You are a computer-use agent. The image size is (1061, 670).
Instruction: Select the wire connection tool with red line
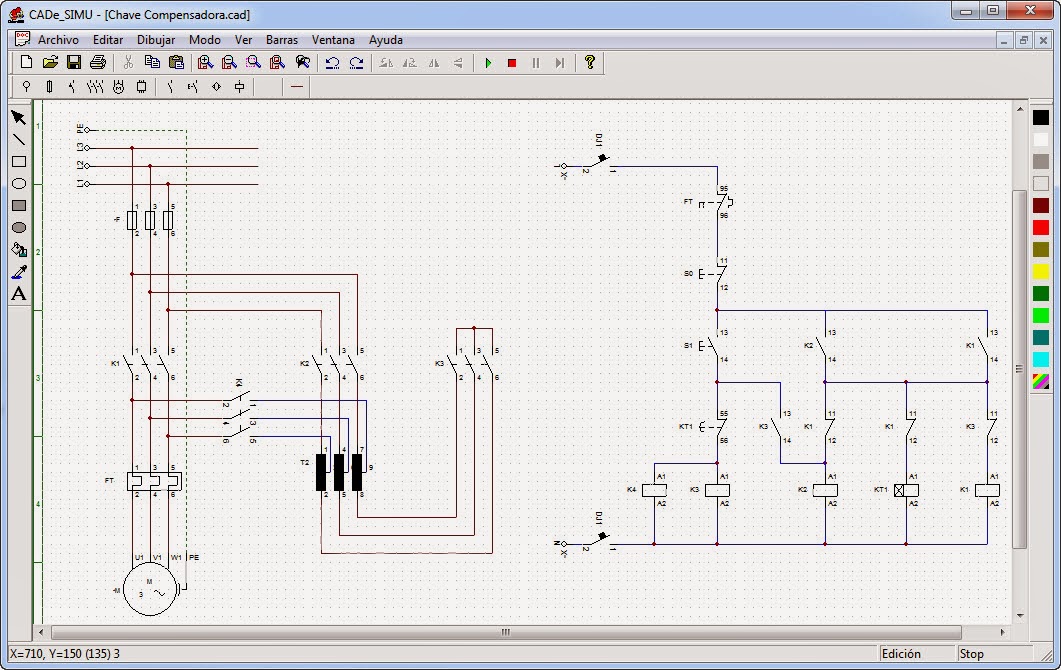click(x=296, y=86)
